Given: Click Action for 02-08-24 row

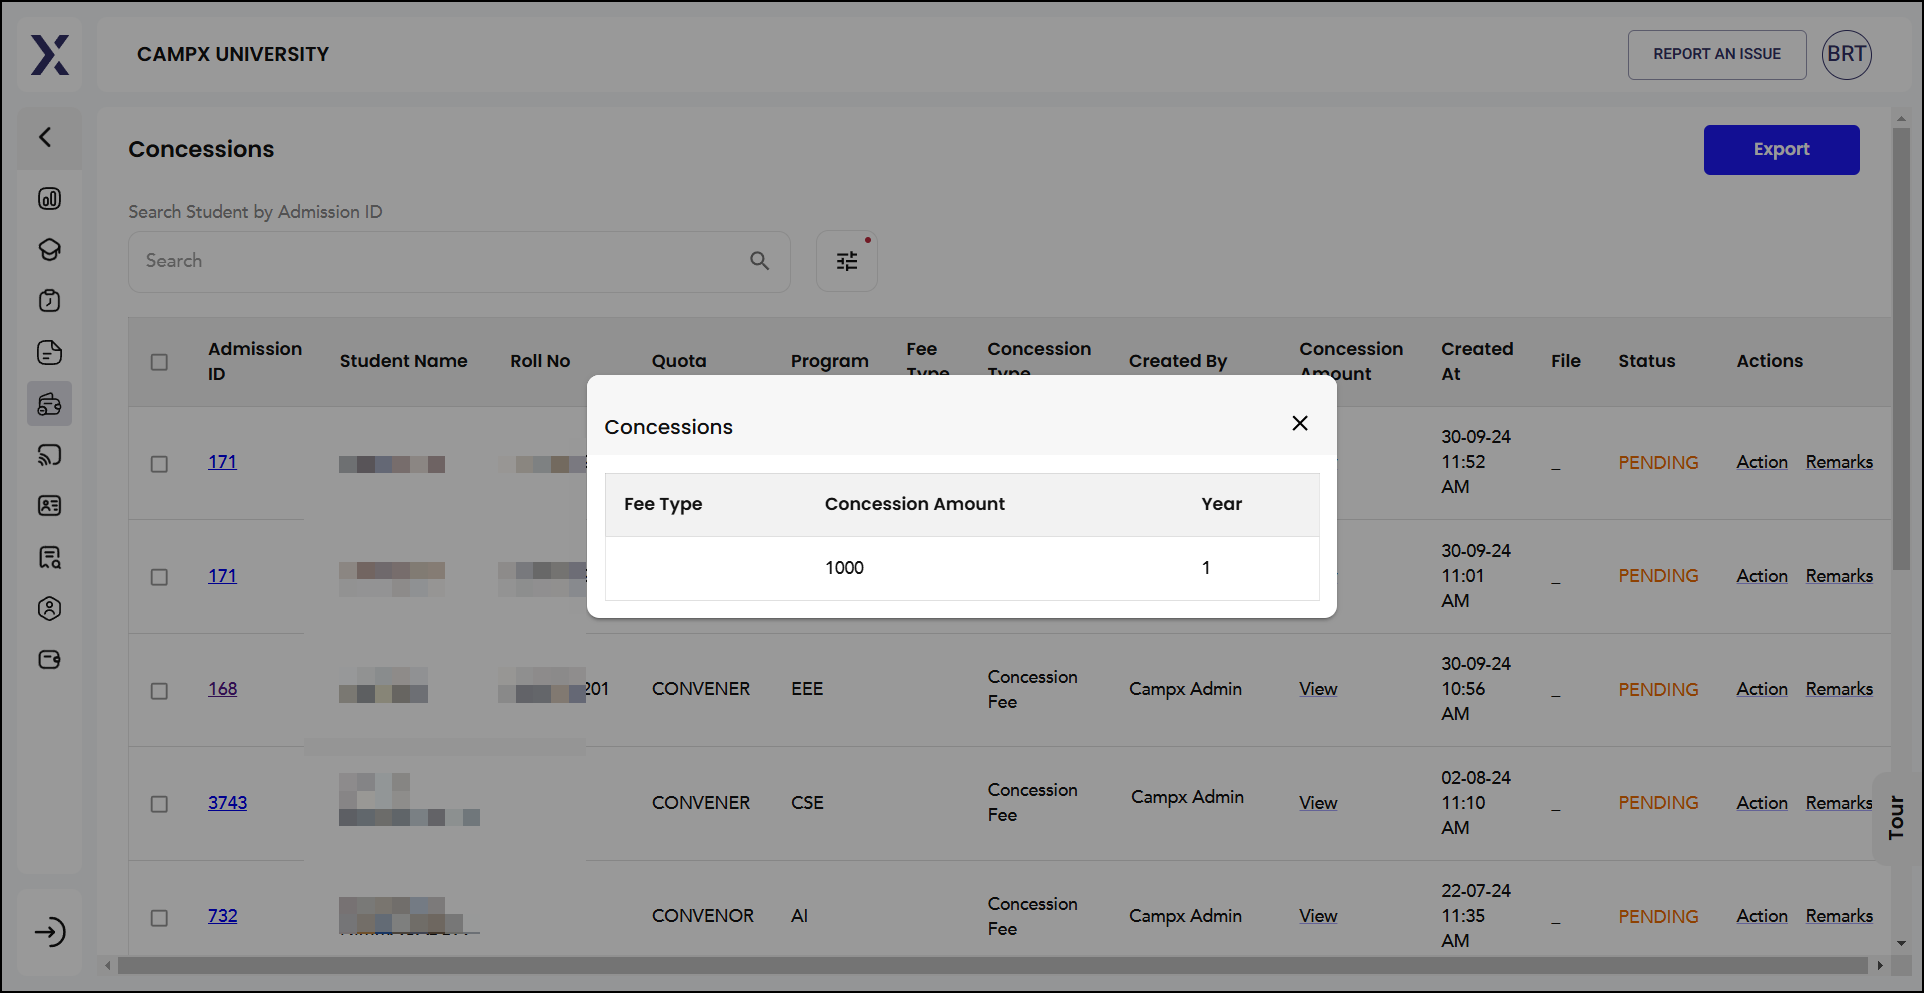Looking at the screenshot, I should [x=1761, y=803].
